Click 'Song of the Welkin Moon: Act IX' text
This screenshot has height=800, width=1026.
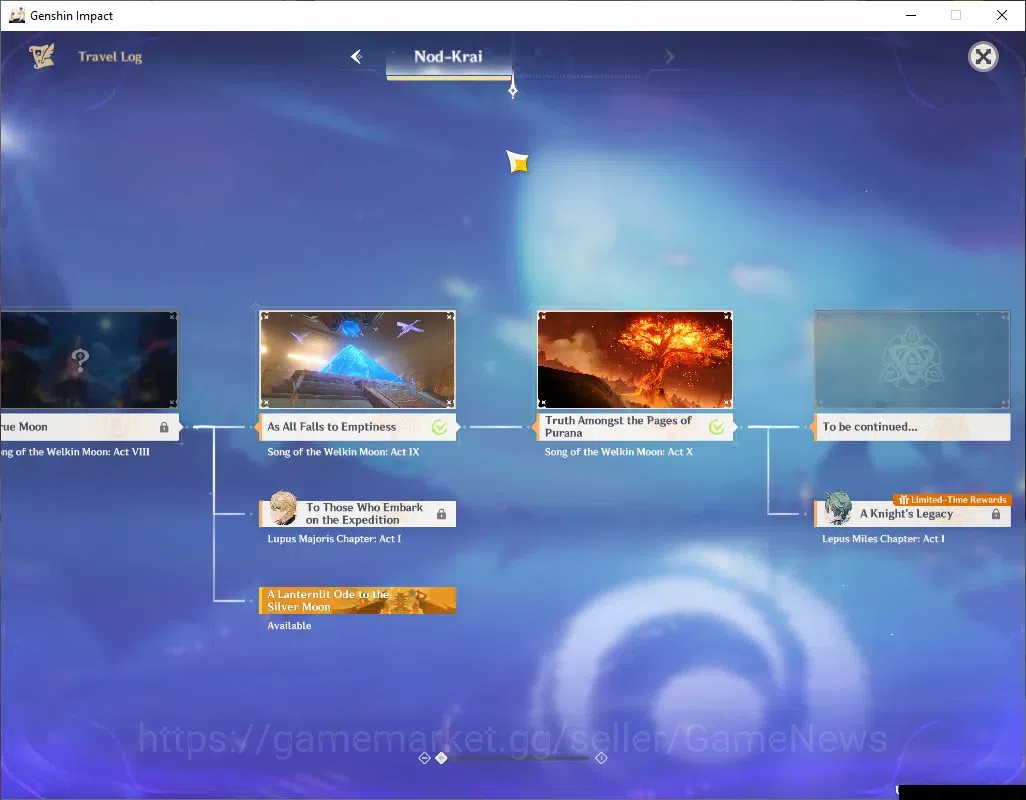tap(343, 452)
